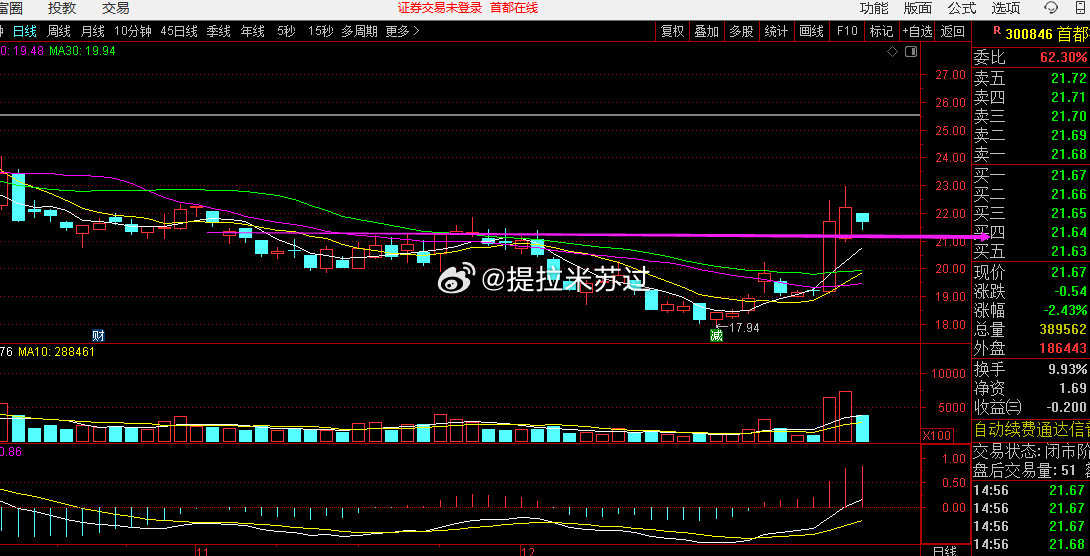Select the 45日线 period
The image size is (1090, 556).
179,31
